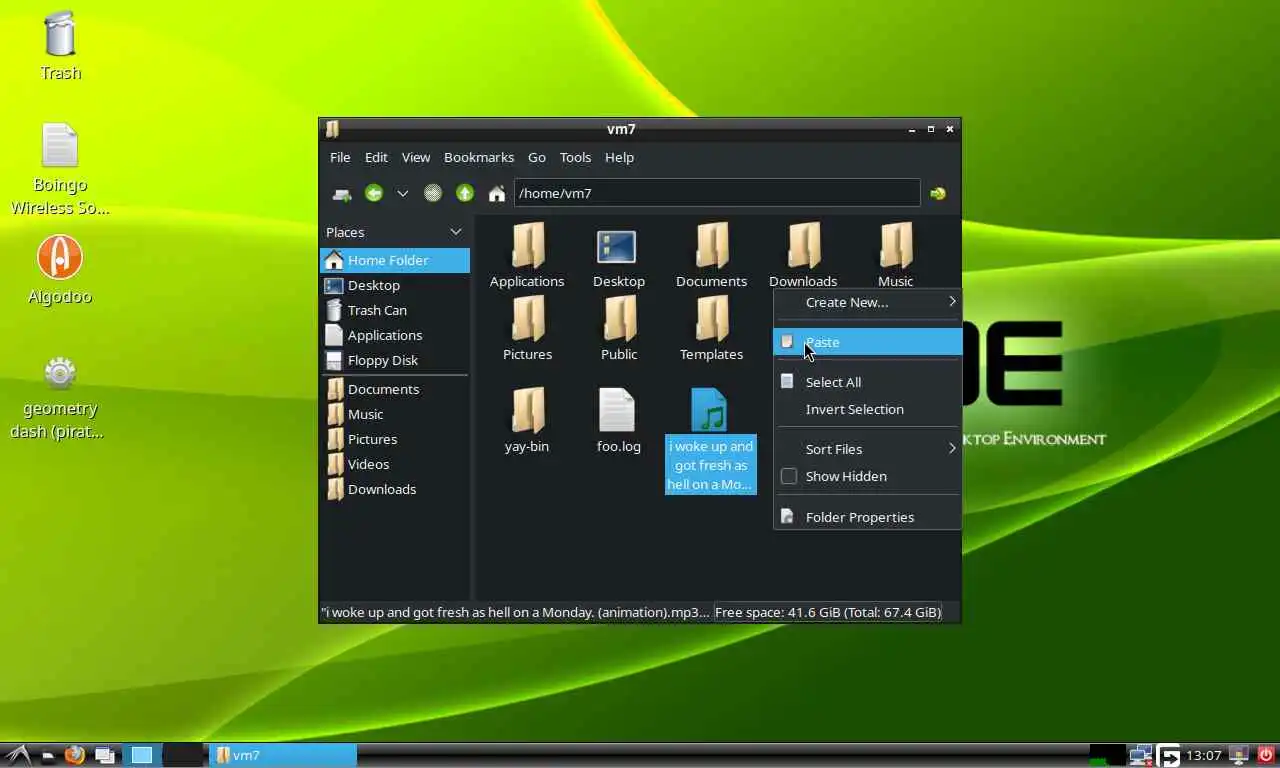Screen dimensions: 1280x768
Task: Select the yay-bin folder
Action: [x=527, y=420]
